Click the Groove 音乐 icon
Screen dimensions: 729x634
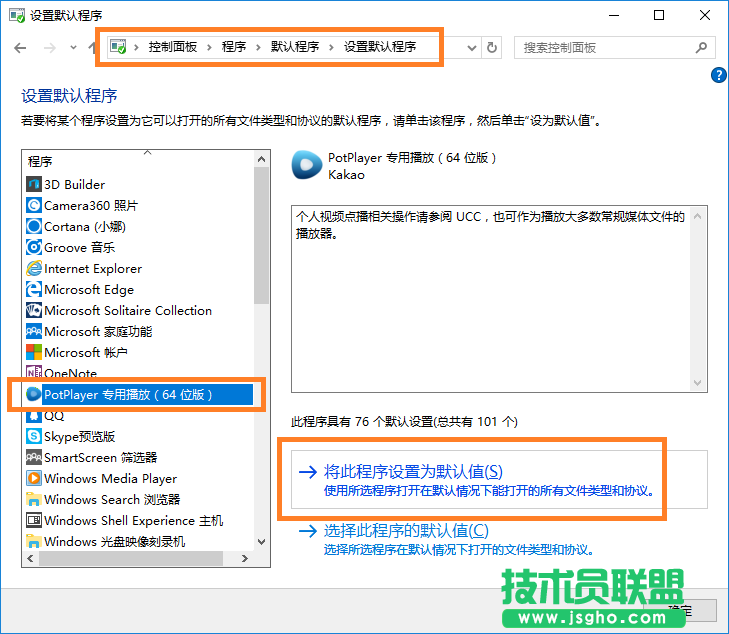(x=33, y=247)
